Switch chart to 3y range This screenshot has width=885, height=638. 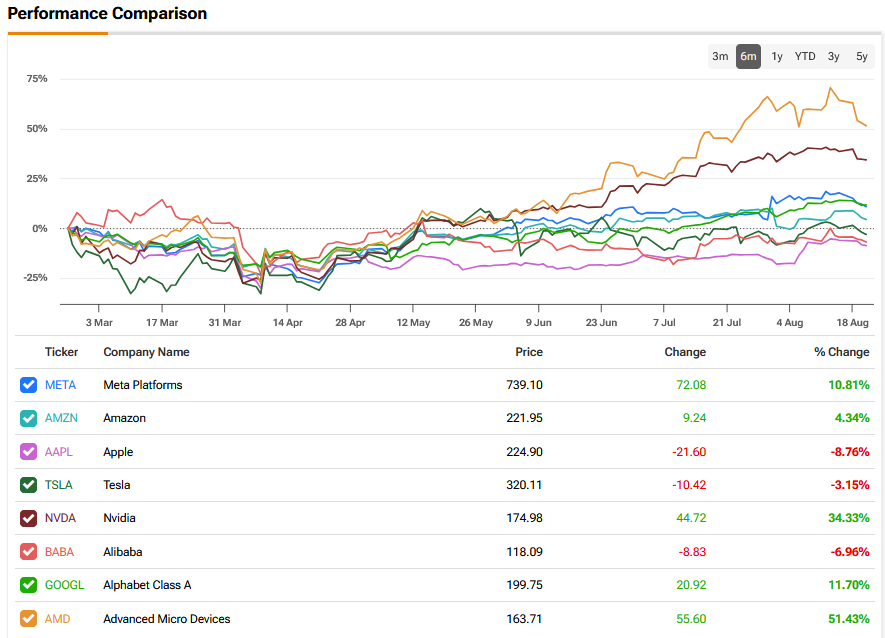click(834, 56)
